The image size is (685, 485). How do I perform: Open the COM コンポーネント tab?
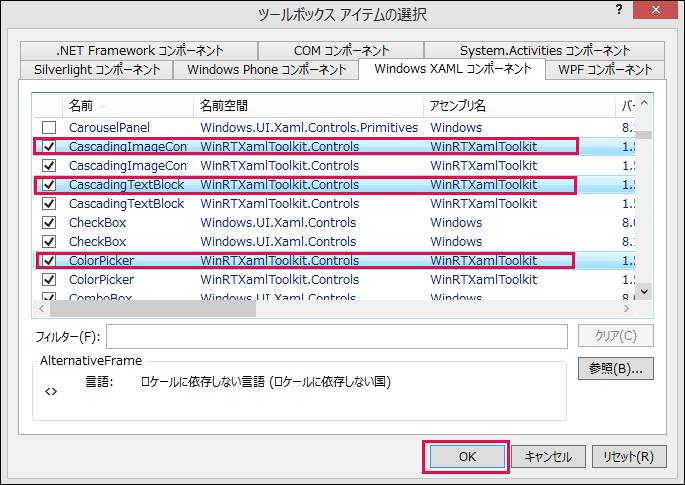[x=341, y=51]
